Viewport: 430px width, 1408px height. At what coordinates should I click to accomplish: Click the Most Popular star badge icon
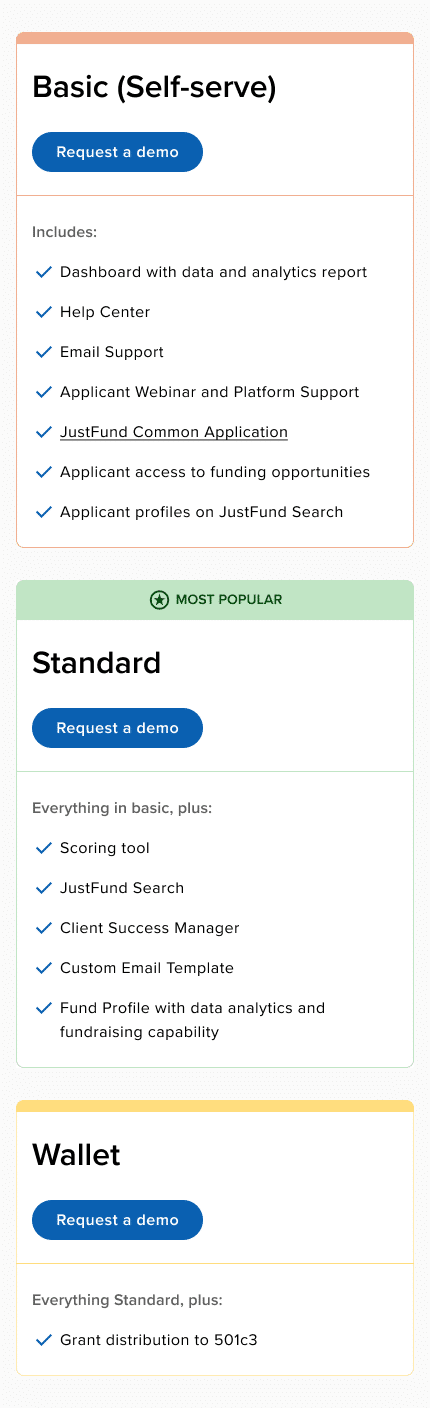pyautogui.click(x=159, y=600)
